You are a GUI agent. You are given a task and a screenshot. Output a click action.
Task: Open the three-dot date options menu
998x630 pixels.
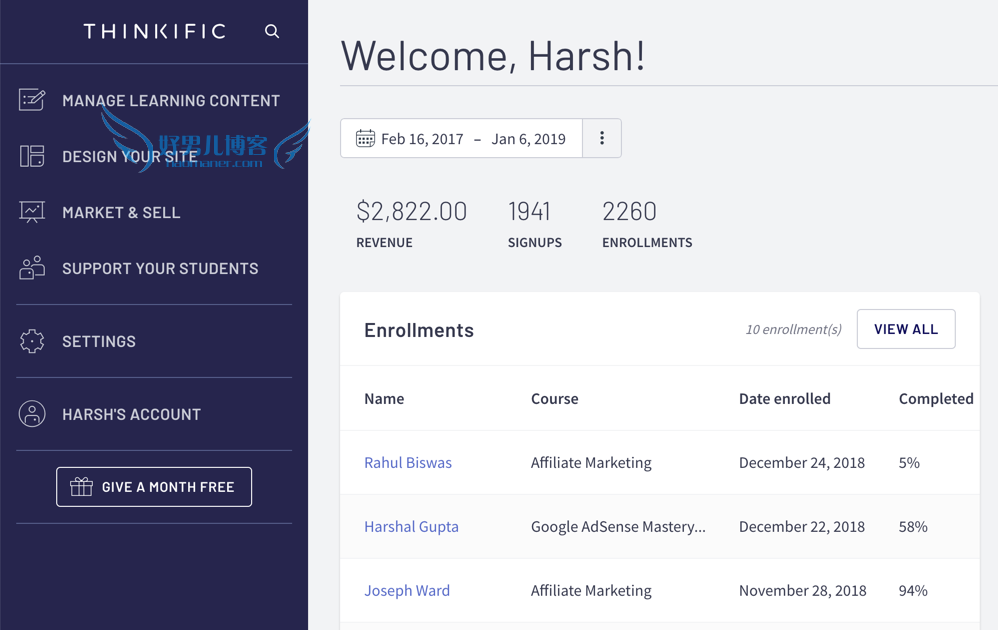[x=602, y=138]
